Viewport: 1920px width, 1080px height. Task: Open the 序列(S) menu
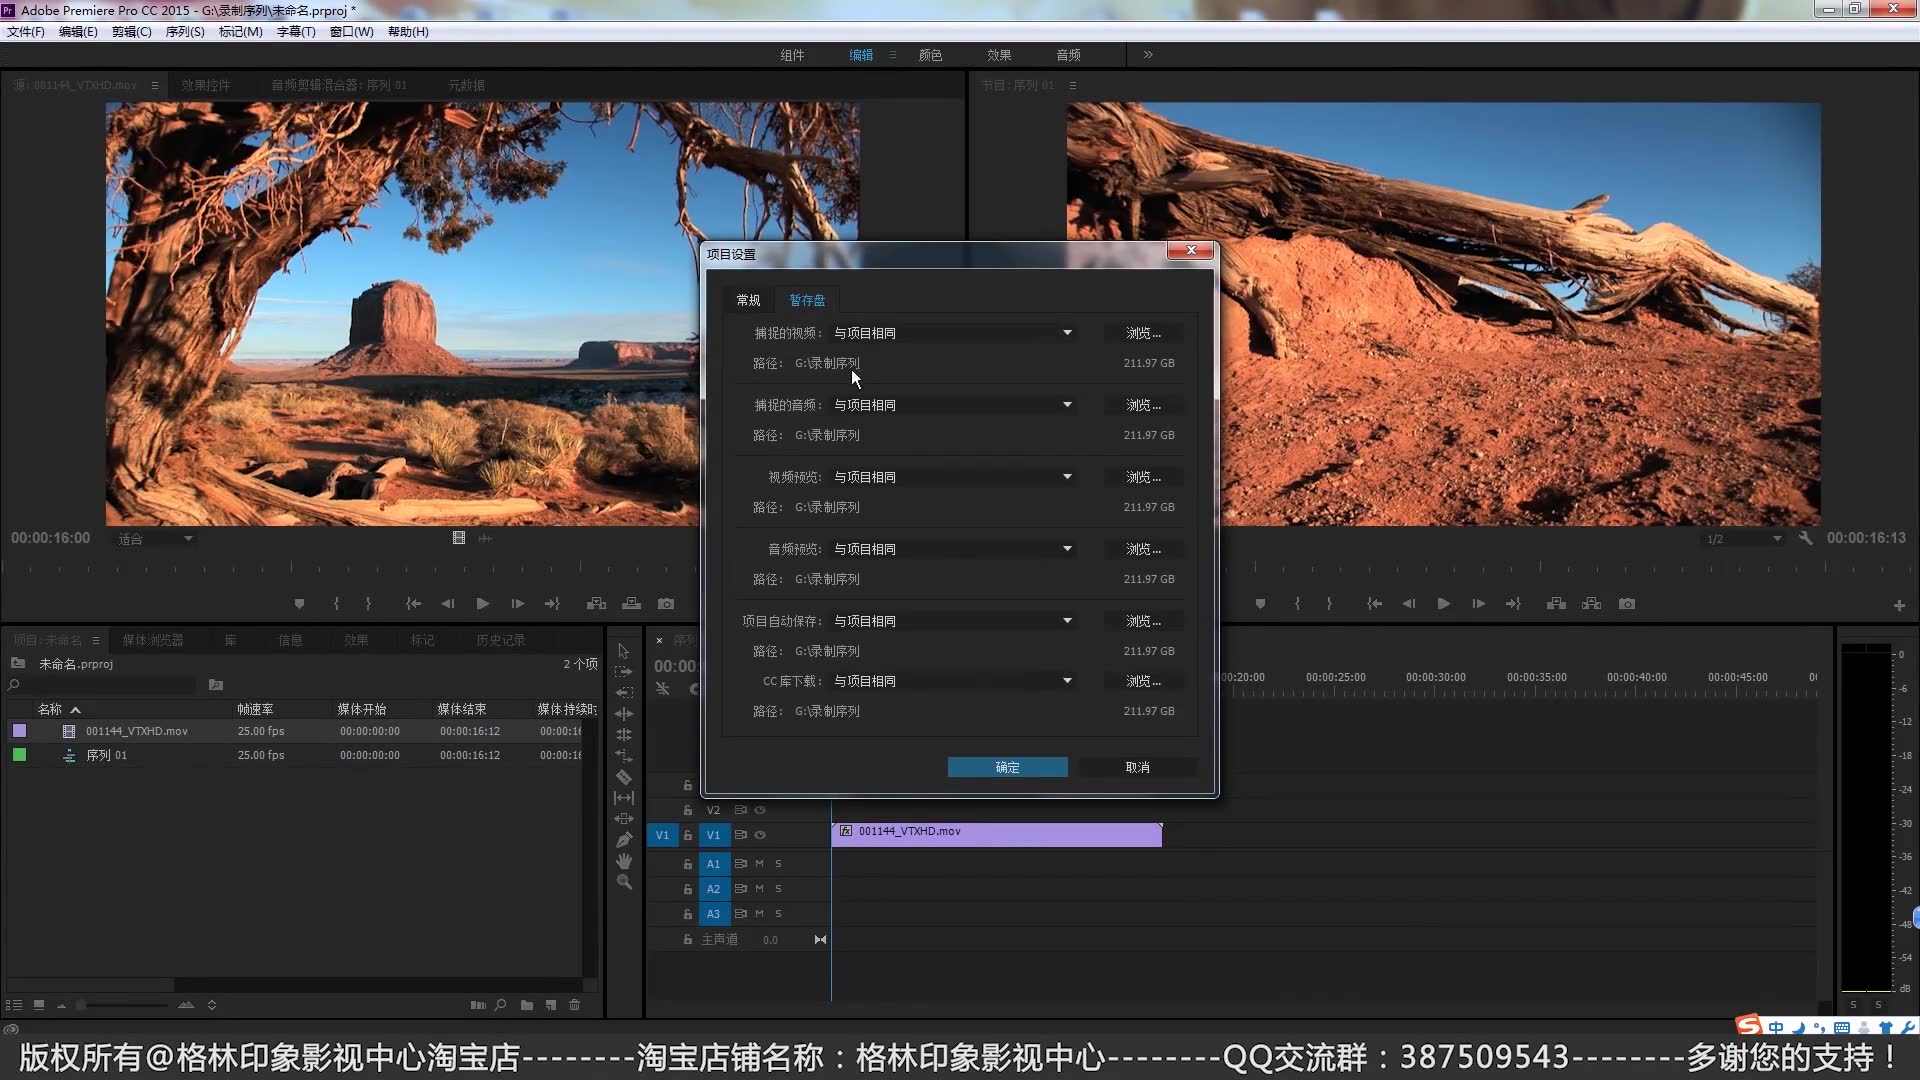pos(184,32)
